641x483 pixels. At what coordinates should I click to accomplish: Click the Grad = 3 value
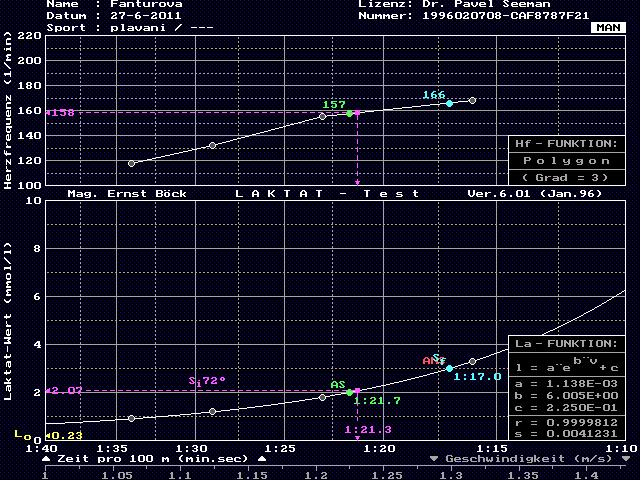tap(566, 177)
